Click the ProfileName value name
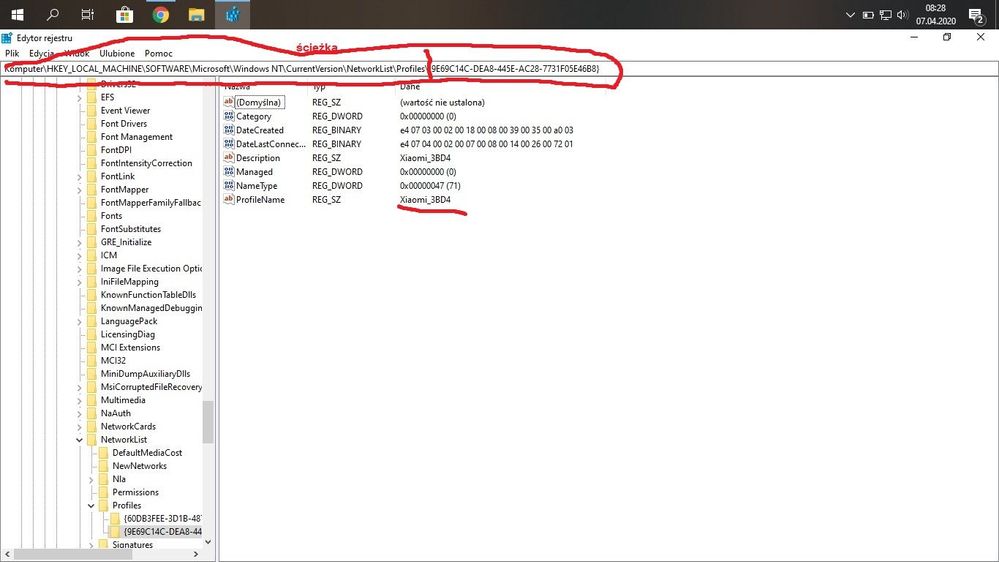Screen dimensions: 999x562 [x=260, y=199]
